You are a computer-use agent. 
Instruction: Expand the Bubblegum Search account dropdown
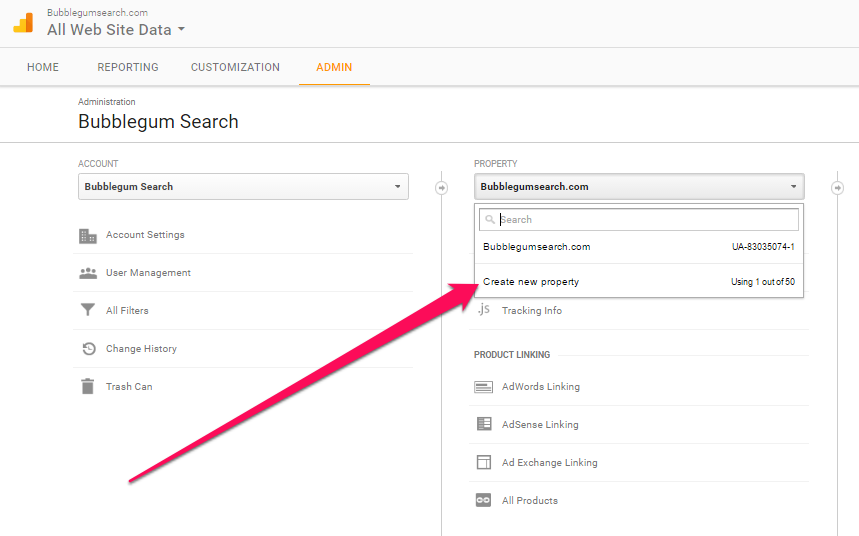[243, 186]
